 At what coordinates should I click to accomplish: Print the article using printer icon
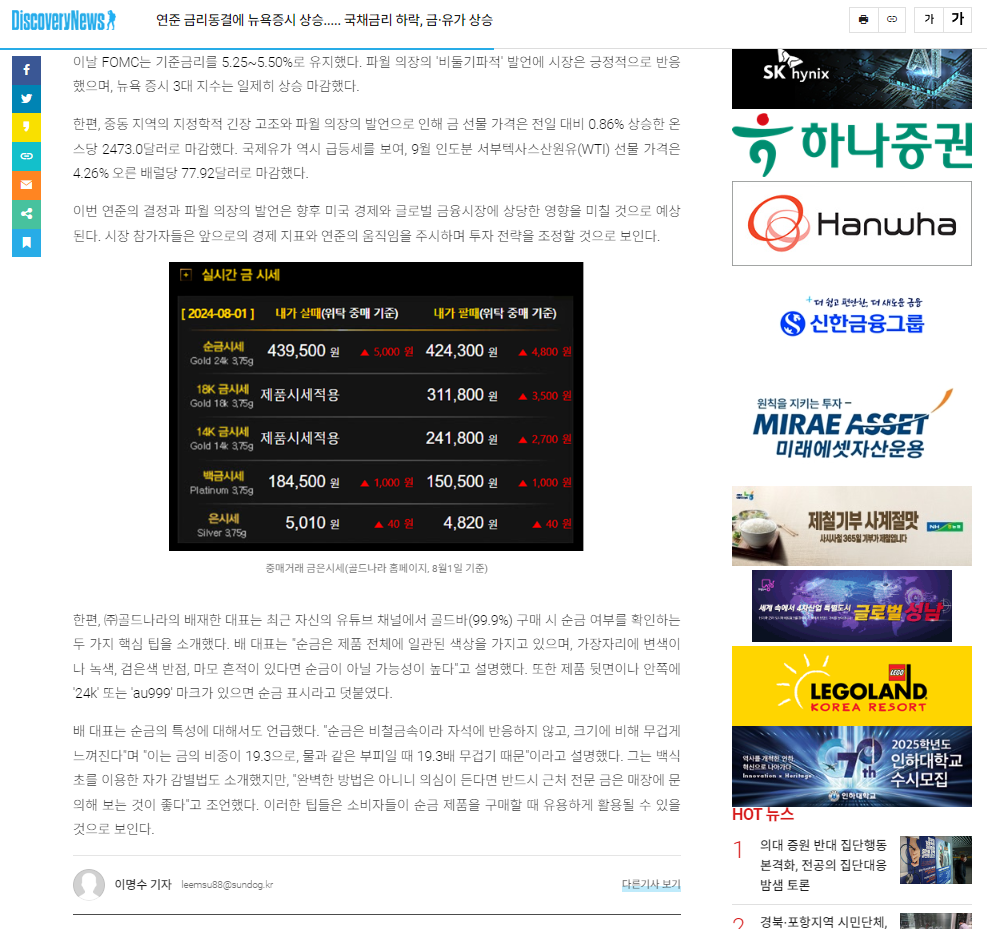(863, 19)
